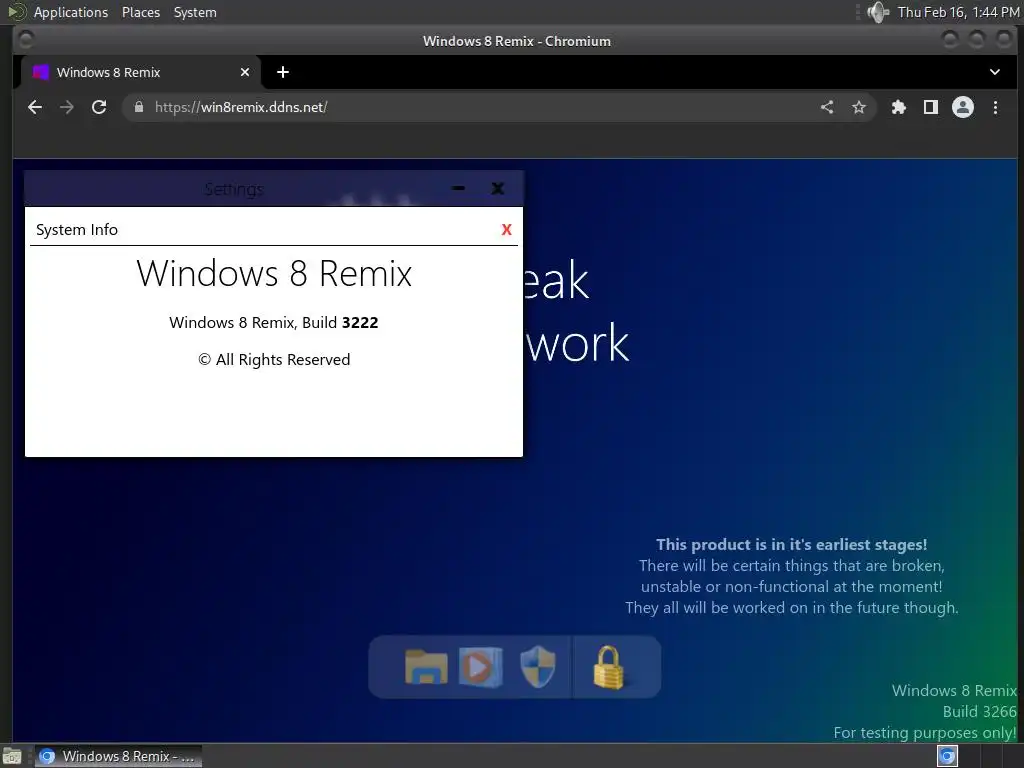The image size is (1024, 768).
Task: Select the Windows 8 Remix tab
Action: [140, 72]
